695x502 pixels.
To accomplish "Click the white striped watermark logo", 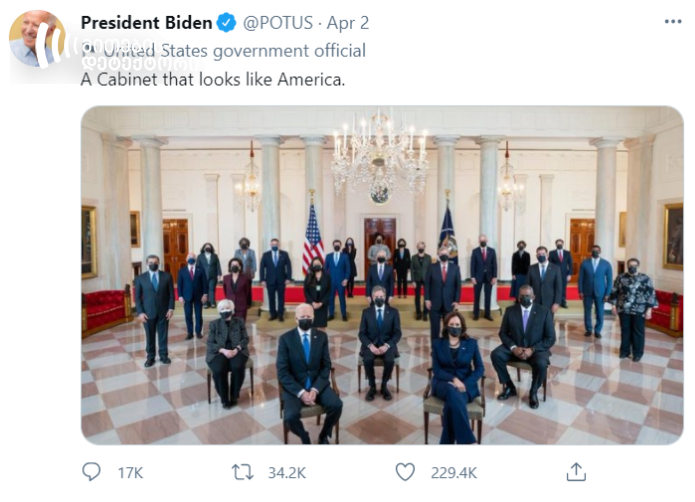I will [x=50, y=44].
